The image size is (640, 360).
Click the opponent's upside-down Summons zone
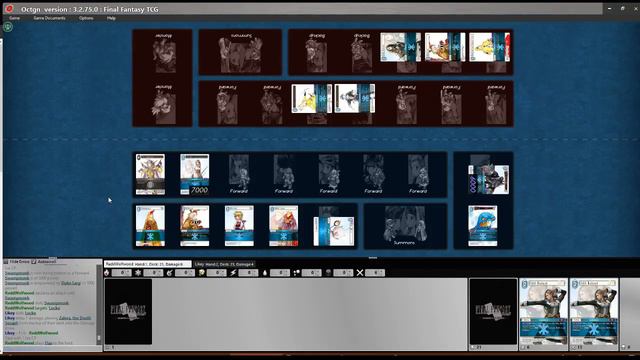tap(240, 52)
